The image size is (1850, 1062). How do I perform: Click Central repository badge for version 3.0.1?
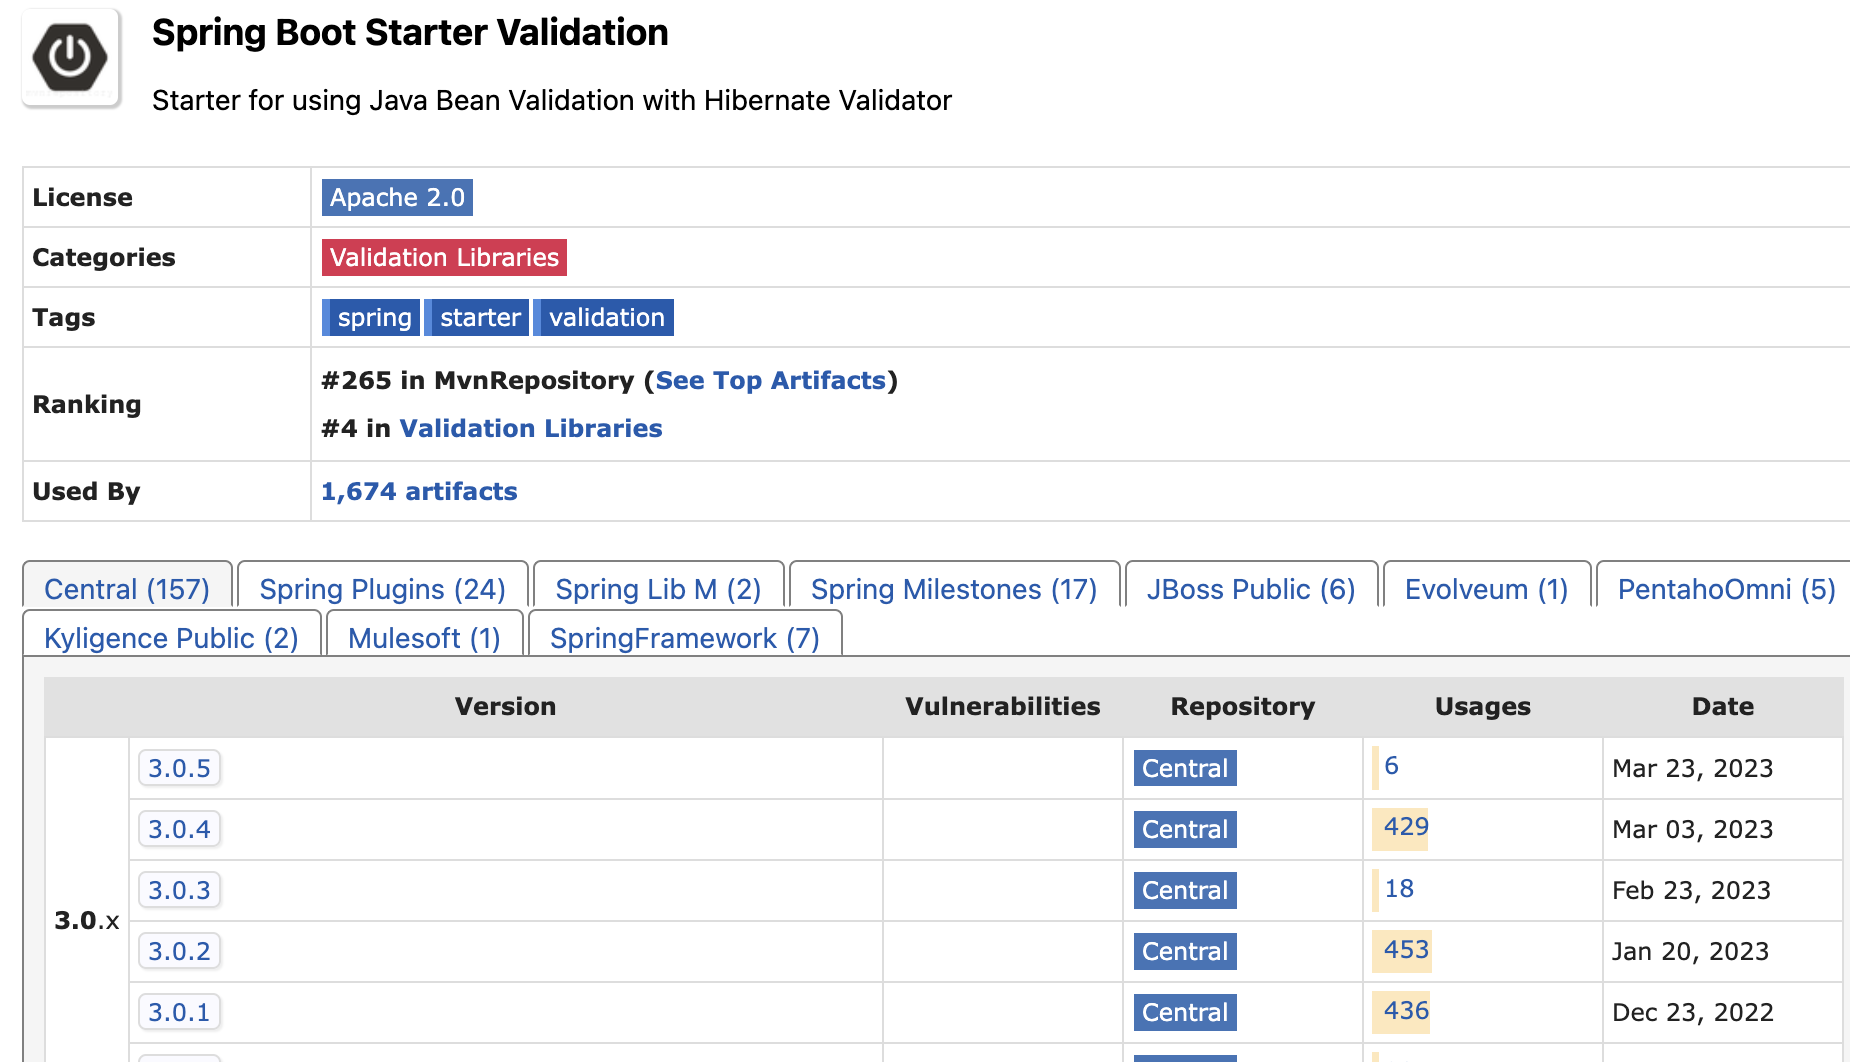tap(1185, 1012)
